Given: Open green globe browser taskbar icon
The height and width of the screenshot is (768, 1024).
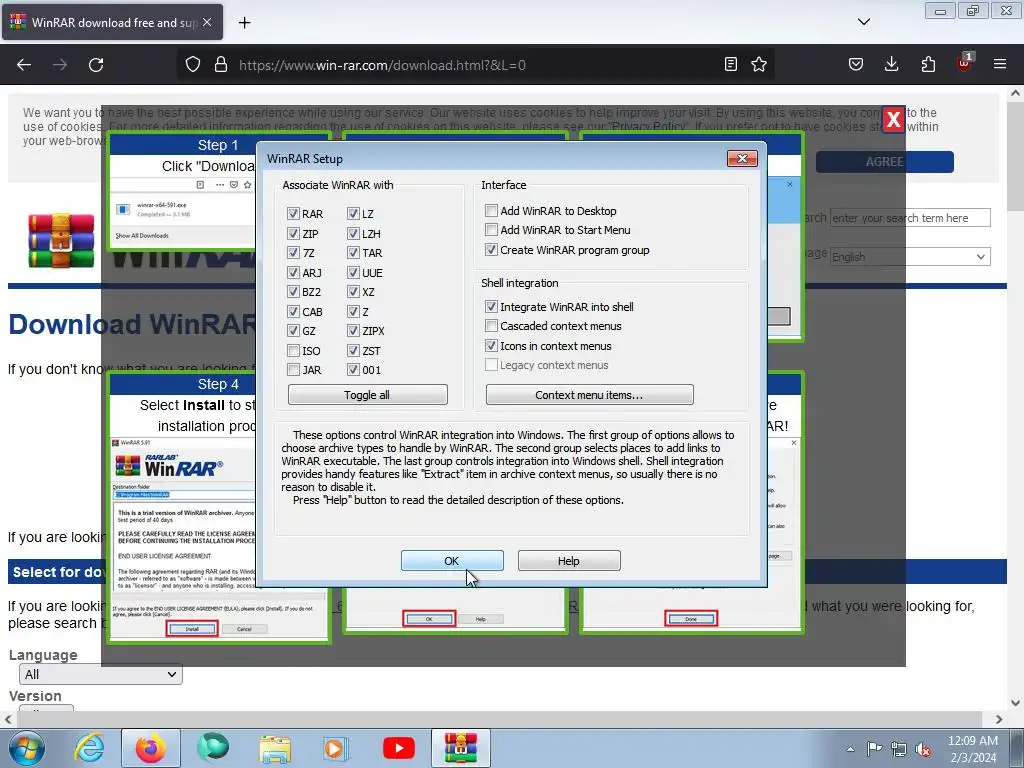Looking at the screenshot, I should pyautogui.click(x=213, y=748).
